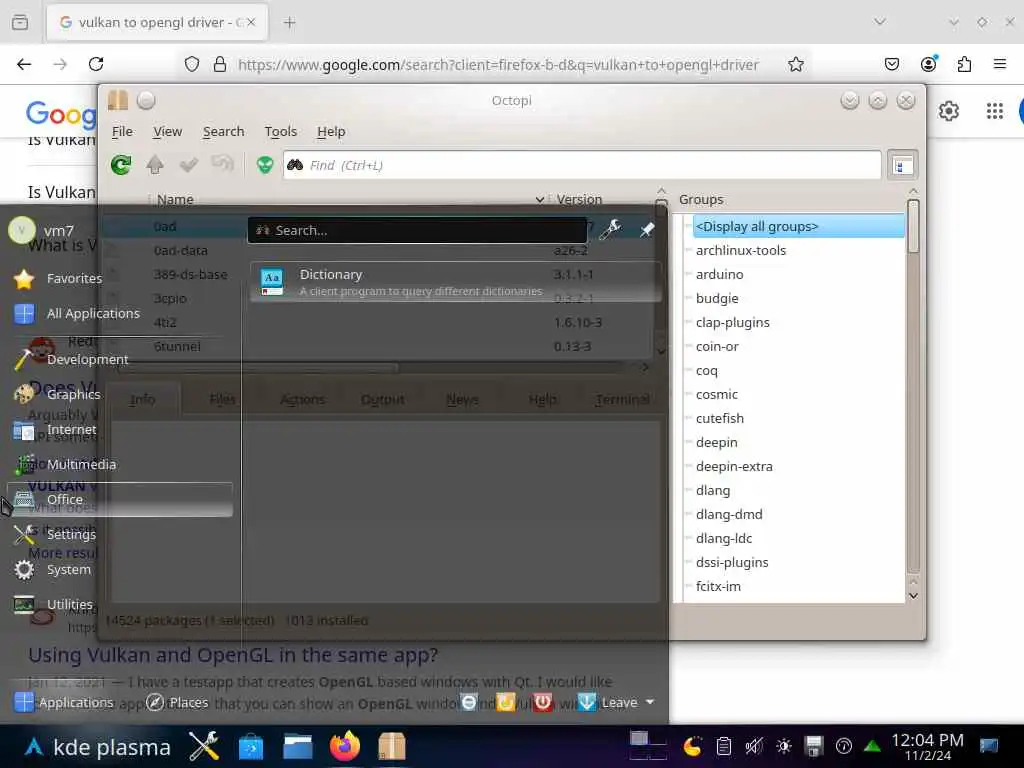Click Octopi's green sync database icon
Viewport: 1024px width, 768px height.
(x=121, y=165)
